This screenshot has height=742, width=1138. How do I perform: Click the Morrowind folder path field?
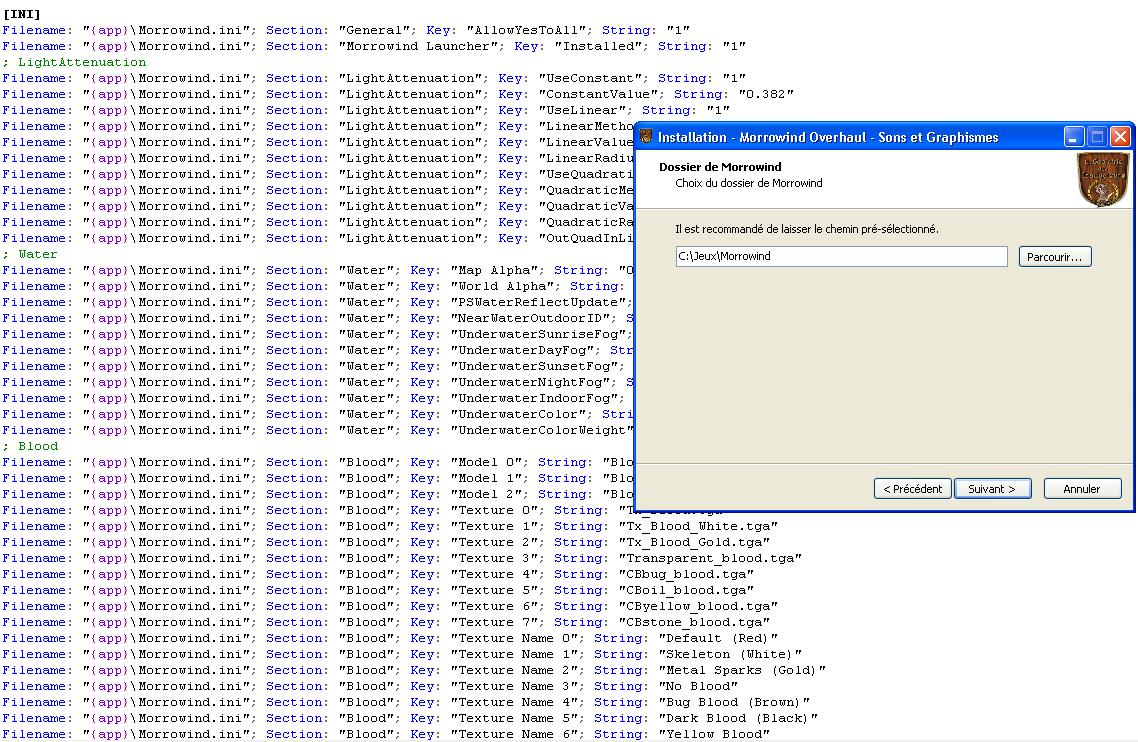[x=841, y=256]
